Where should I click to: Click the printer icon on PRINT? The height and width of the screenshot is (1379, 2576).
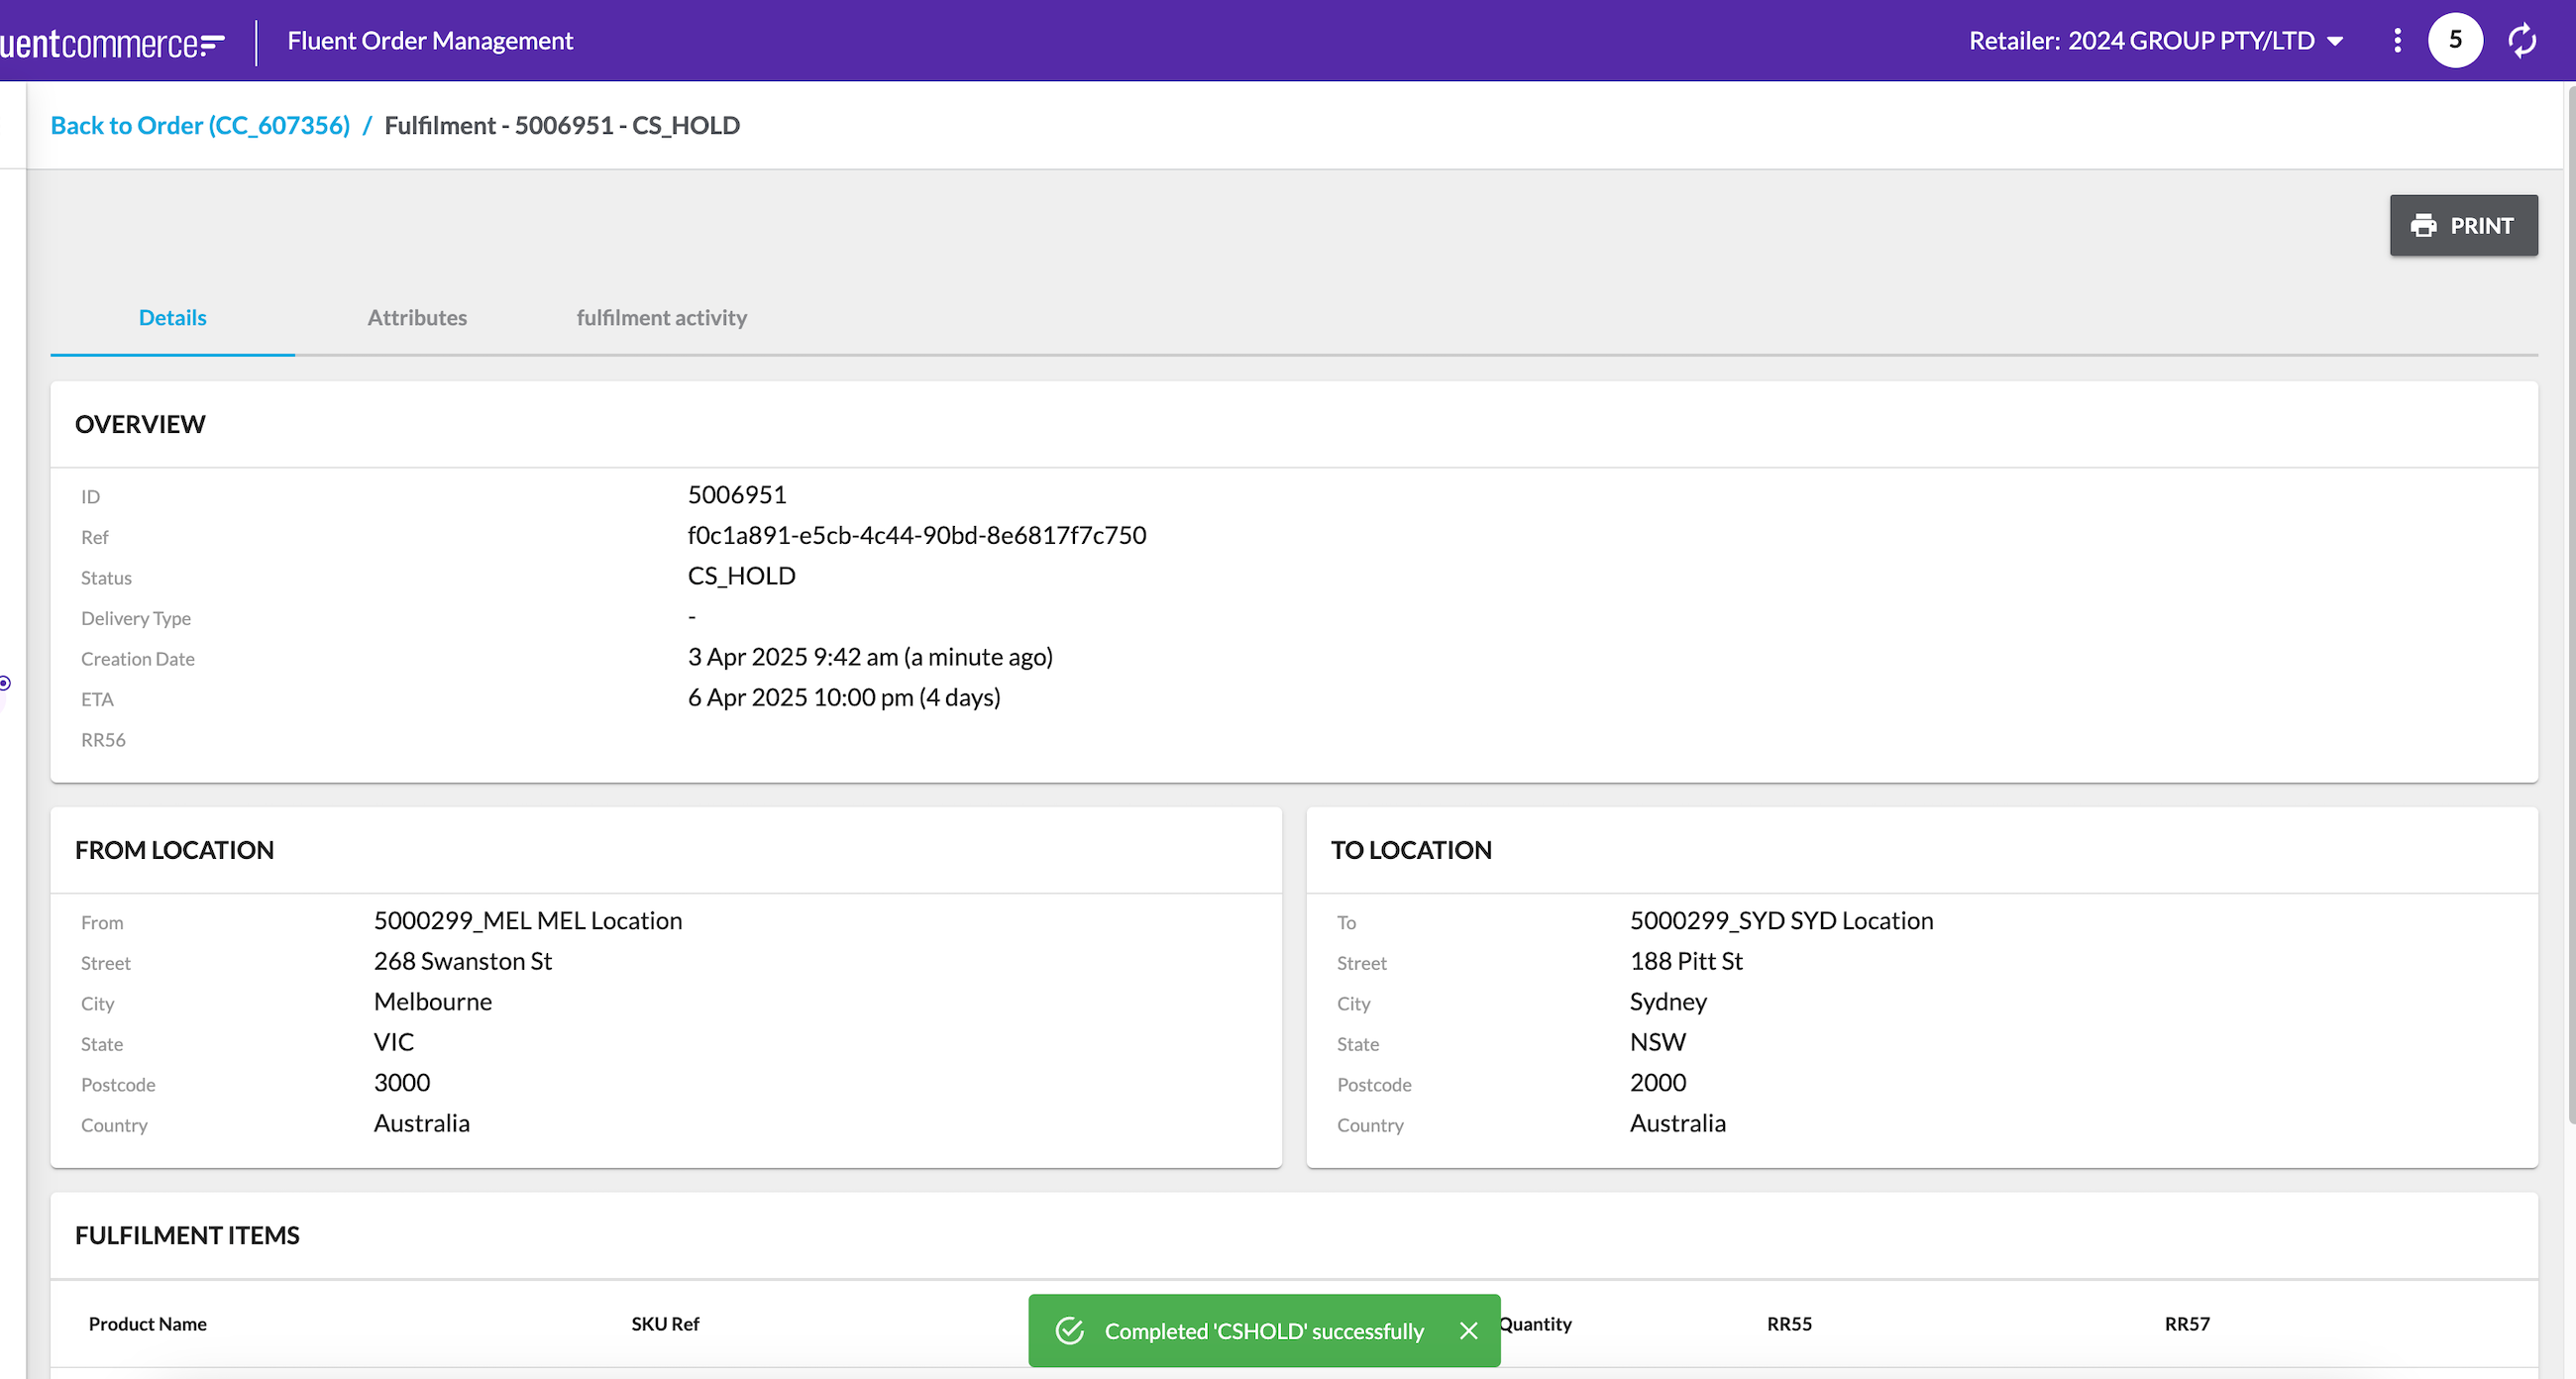[x=2423, y=226]
